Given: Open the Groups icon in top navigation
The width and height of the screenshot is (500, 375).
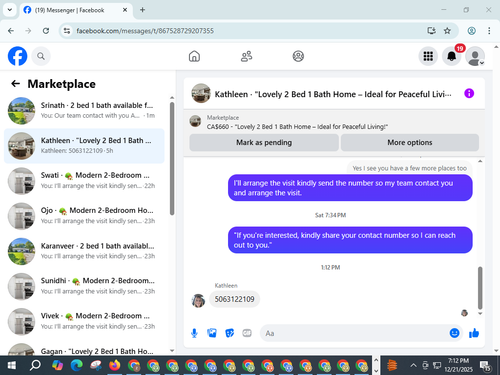Looking at the screenshot, I should [x=298, y=56].
